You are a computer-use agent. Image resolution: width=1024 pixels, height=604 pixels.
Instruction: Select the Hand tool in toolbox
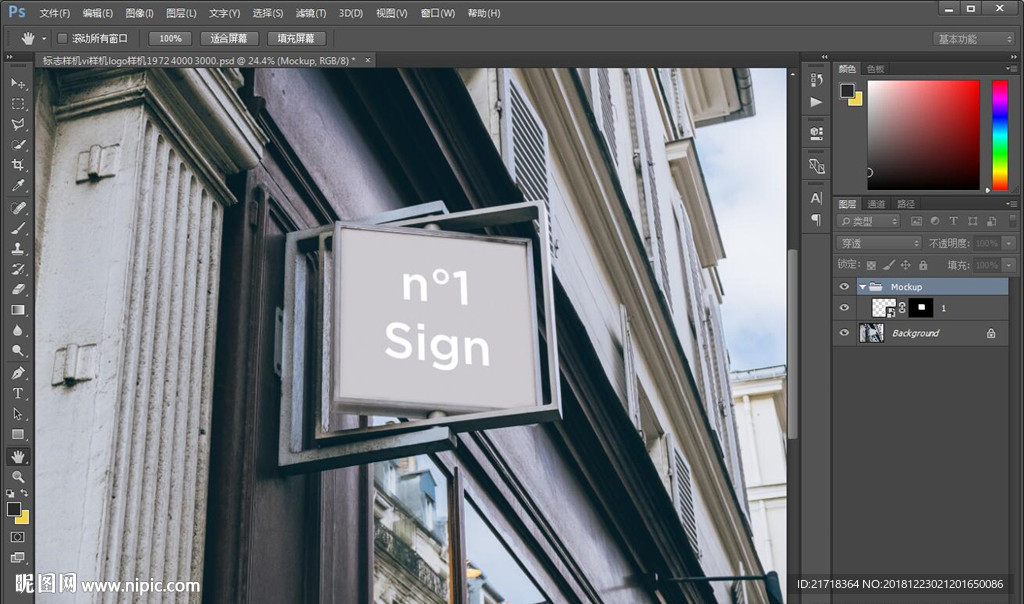[x=18, y=456]
